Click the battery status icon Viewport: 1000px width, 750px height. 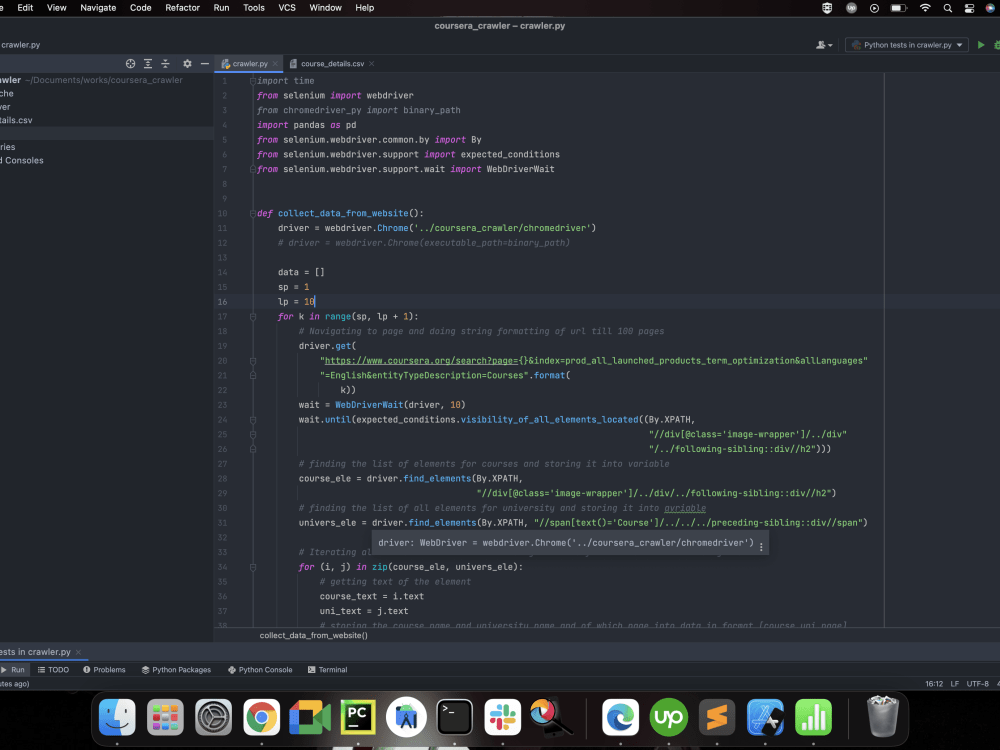click(899, 8)
